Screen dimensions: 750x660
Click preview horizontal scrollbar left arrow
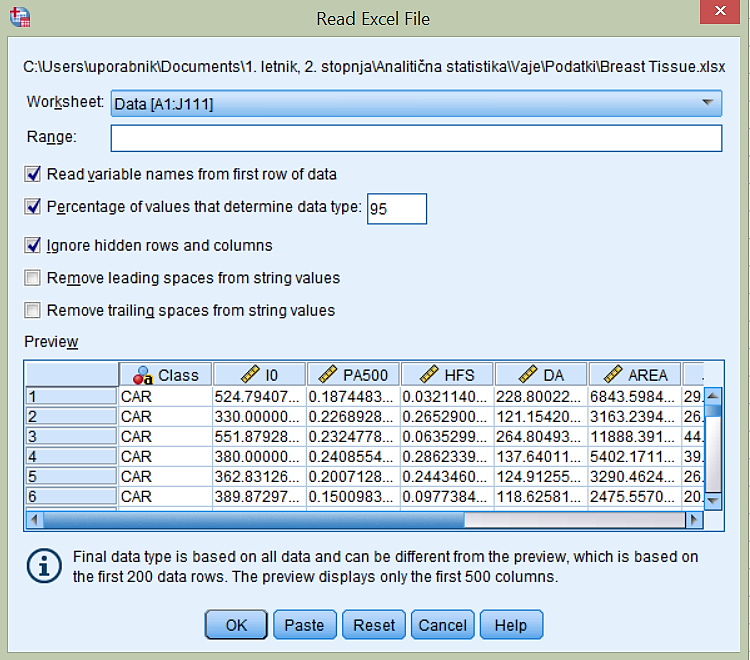pos(34,519)
